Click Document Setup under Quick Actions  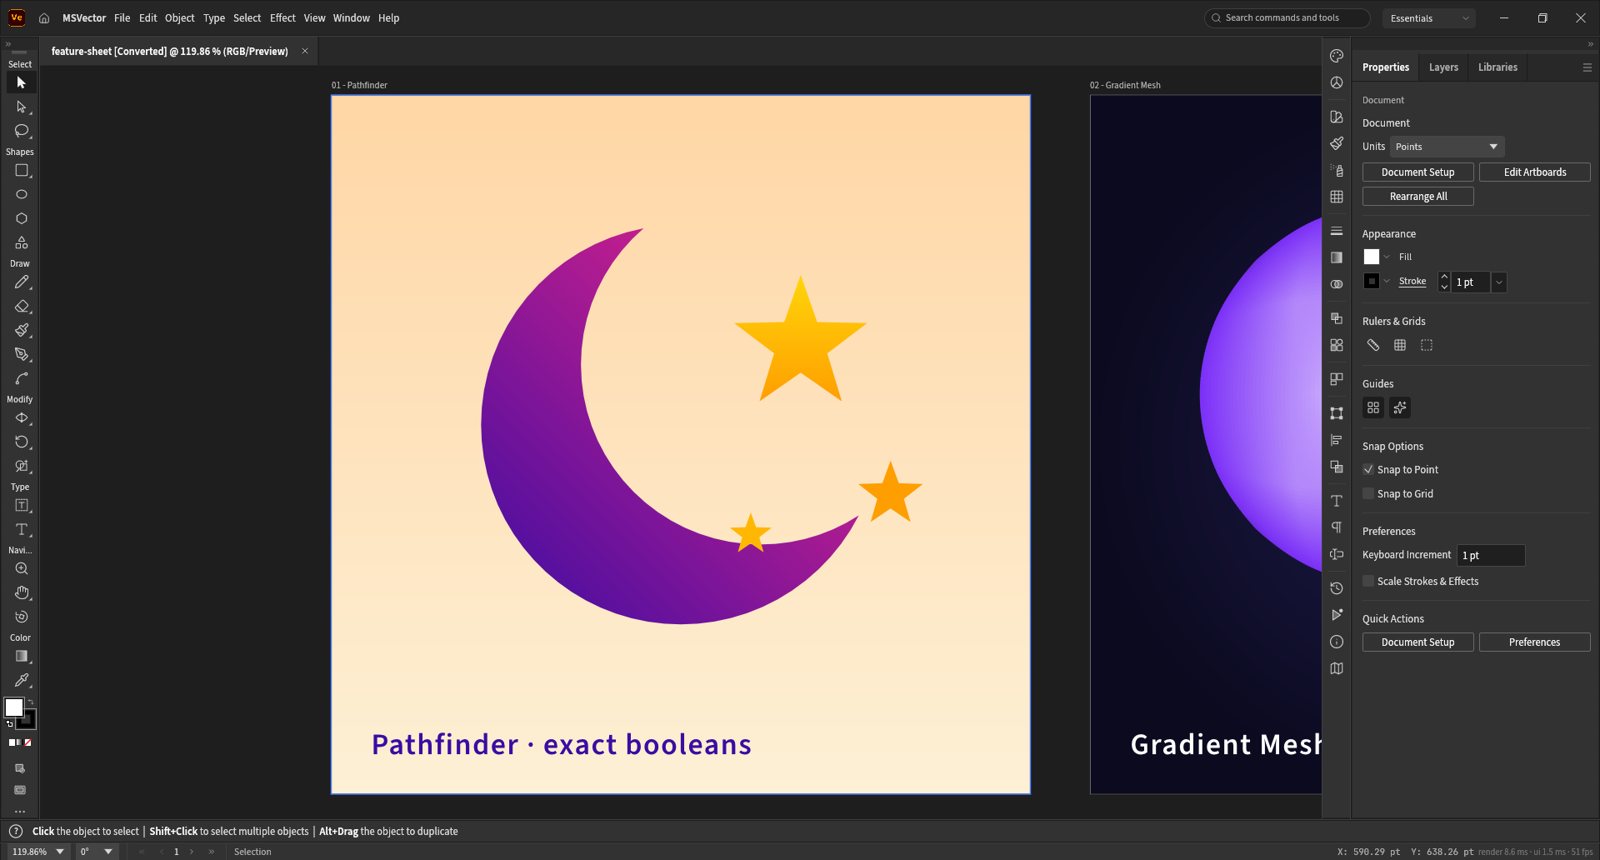[1418, 642]
